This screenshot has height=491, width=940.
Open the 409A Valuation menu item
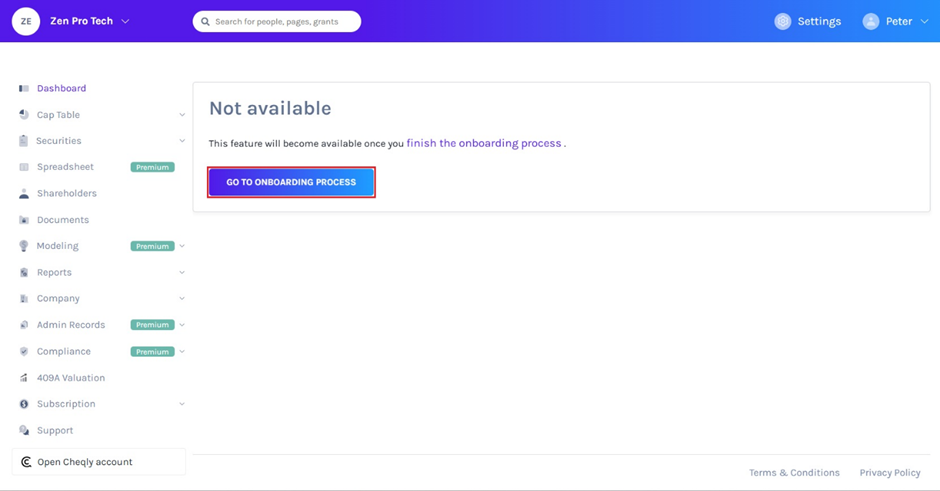(x=71, y=378)
